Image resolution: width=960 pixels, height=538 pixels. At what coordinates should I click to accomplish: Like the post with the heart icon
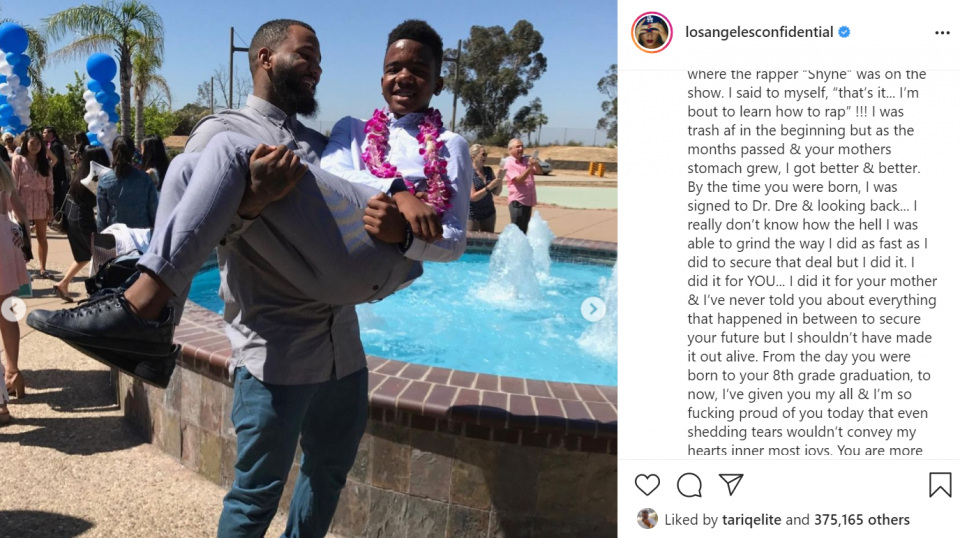(647, 485)
